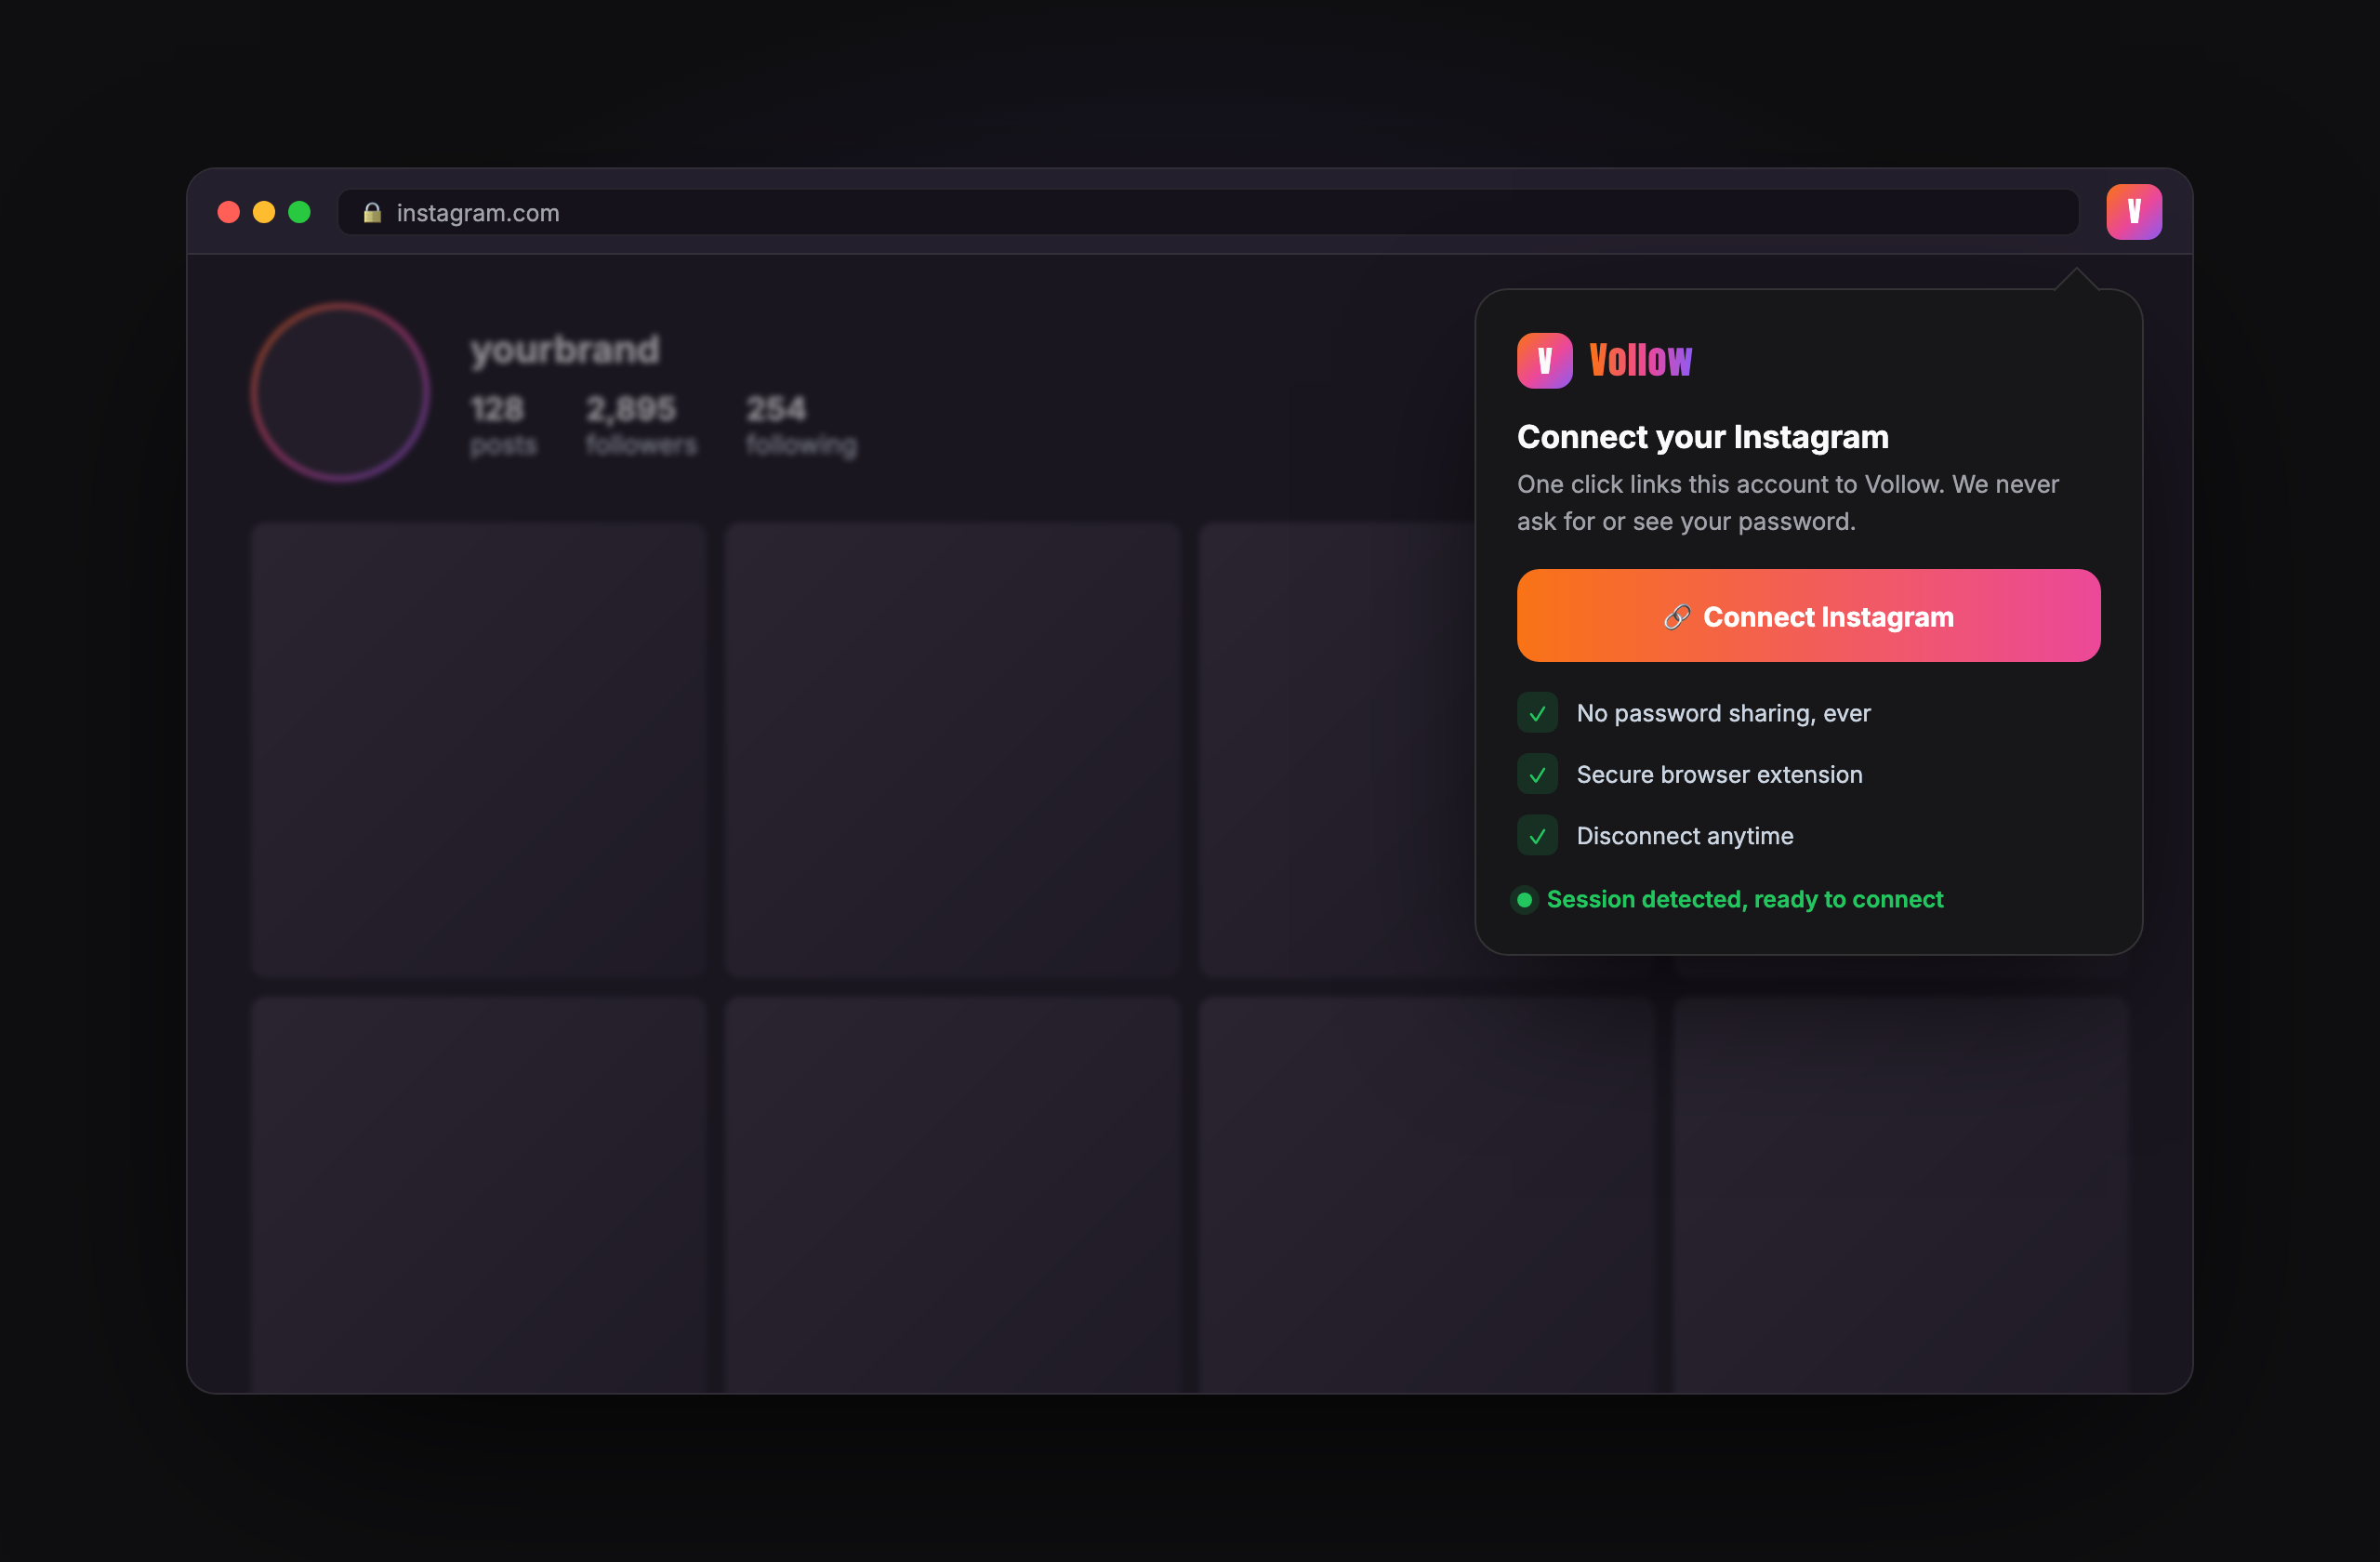
Task: Click the checkmark beside Secure browser extension
Action: (x=1537, y=774)
